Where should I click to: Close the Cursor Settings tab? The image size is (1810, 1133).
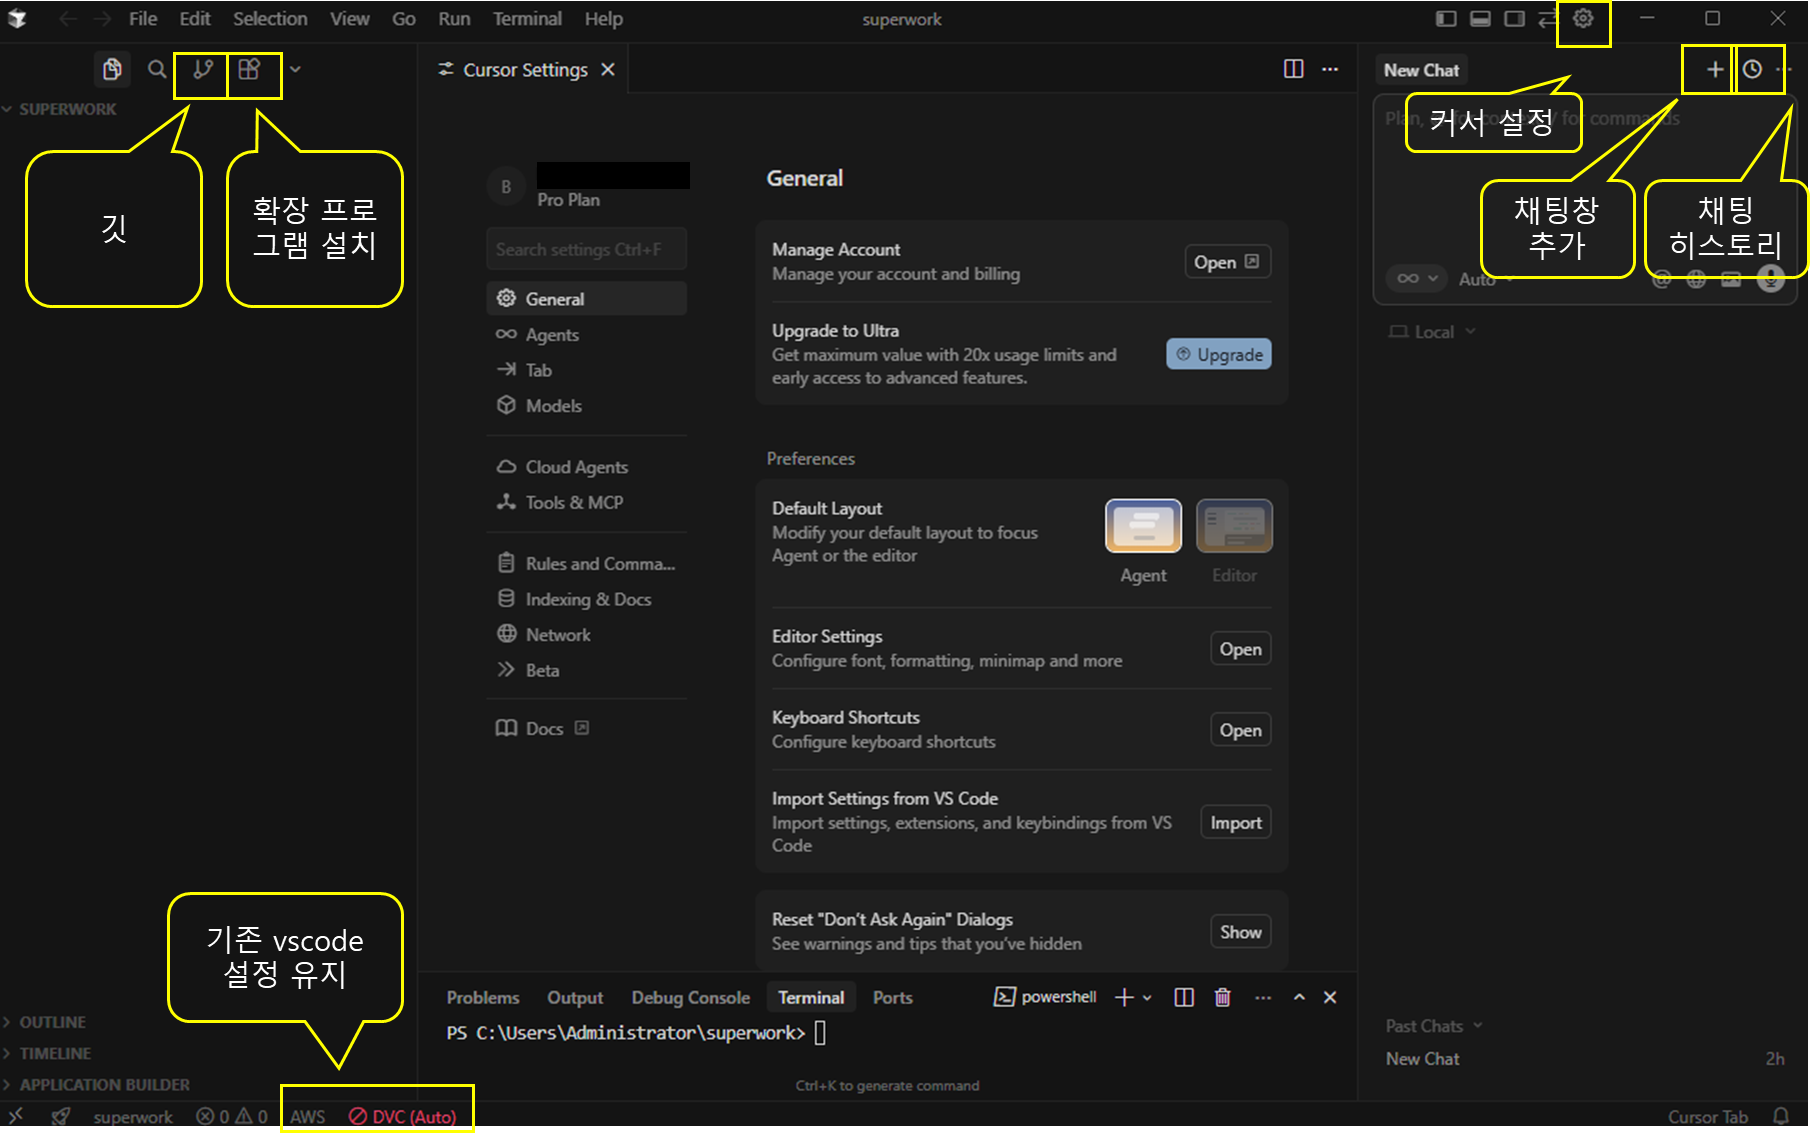coord(607,69)
